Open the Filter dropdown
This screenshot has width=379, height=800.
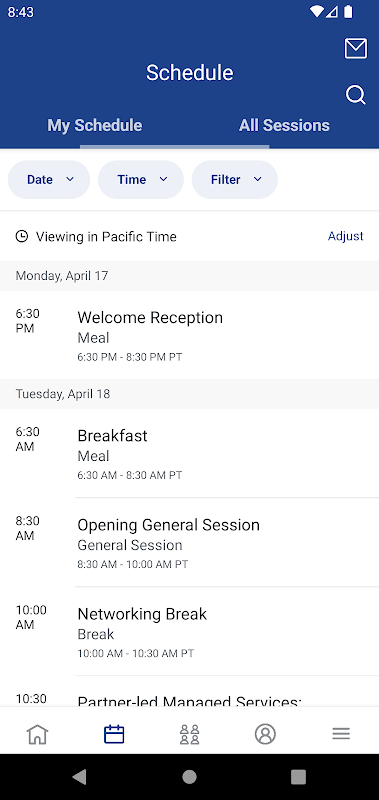tap(235, 180)
